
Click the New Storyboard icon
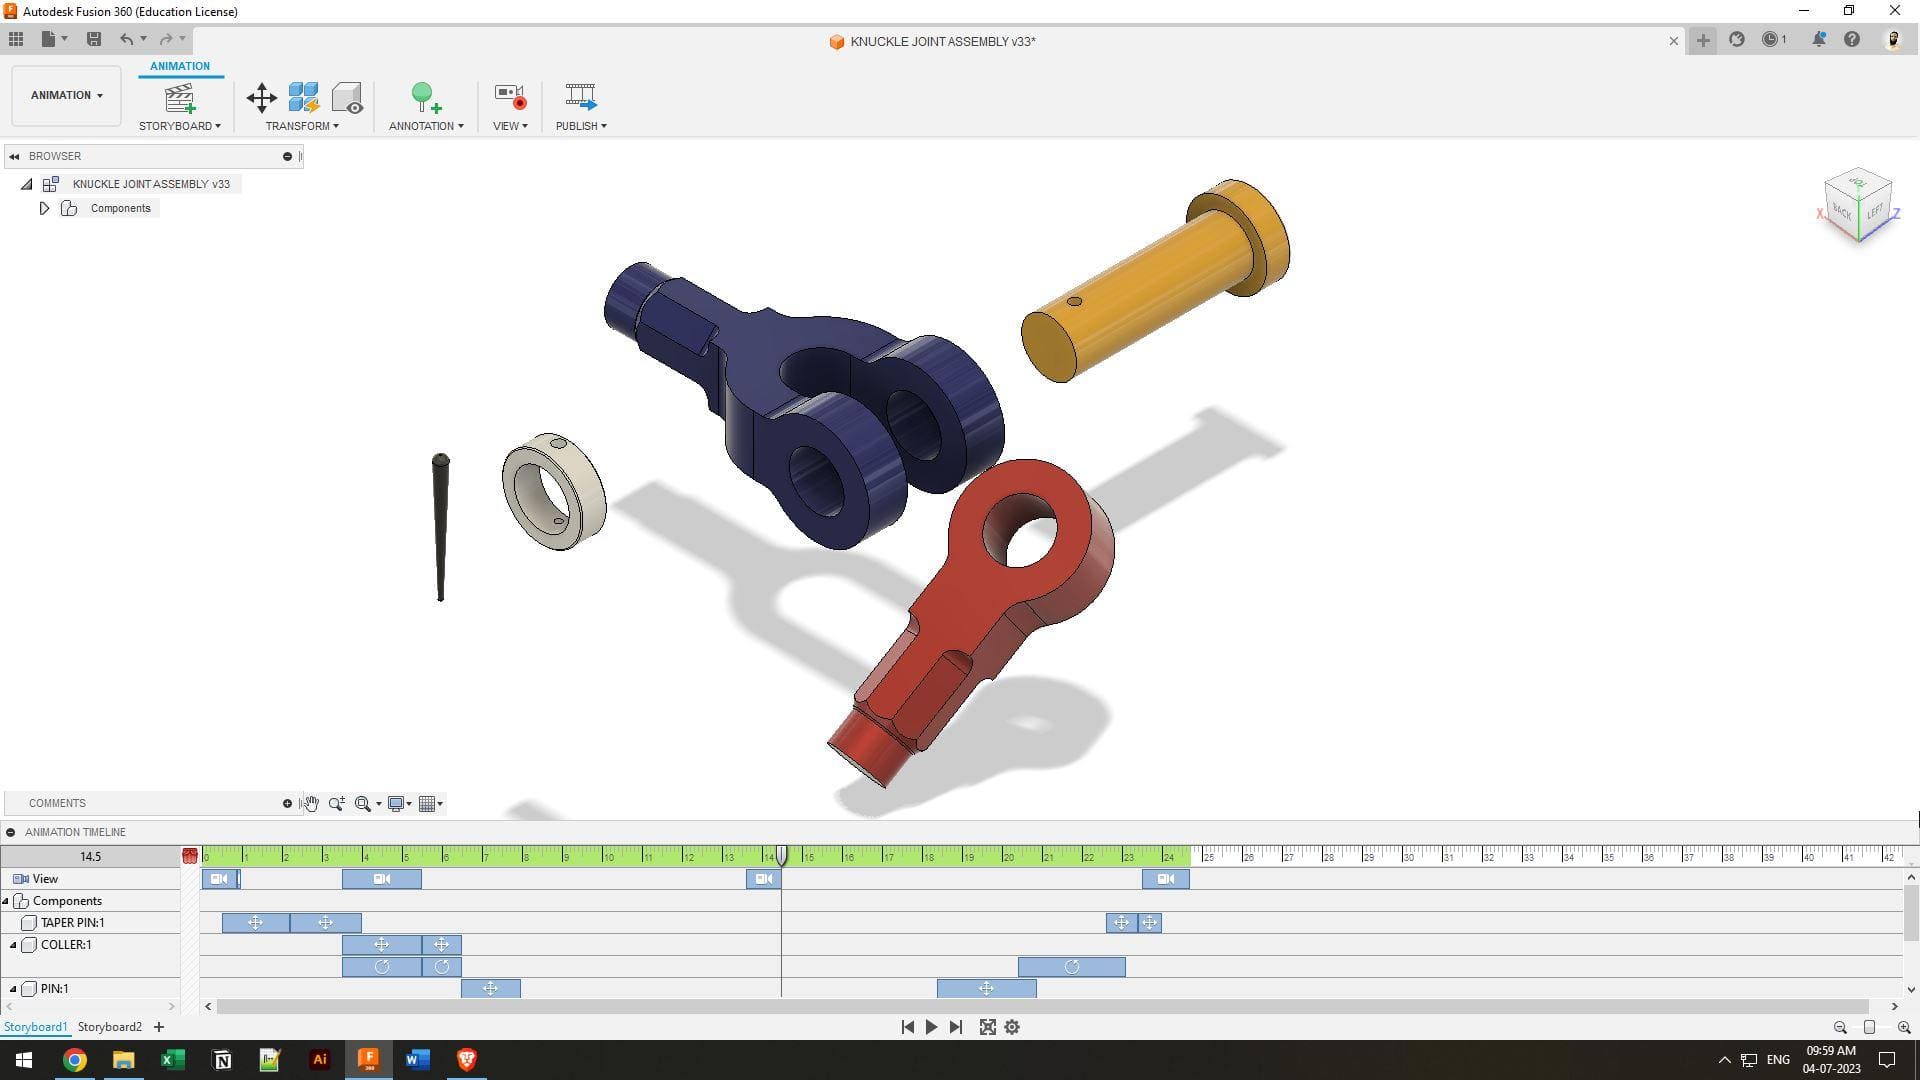(x=180, y=98)
